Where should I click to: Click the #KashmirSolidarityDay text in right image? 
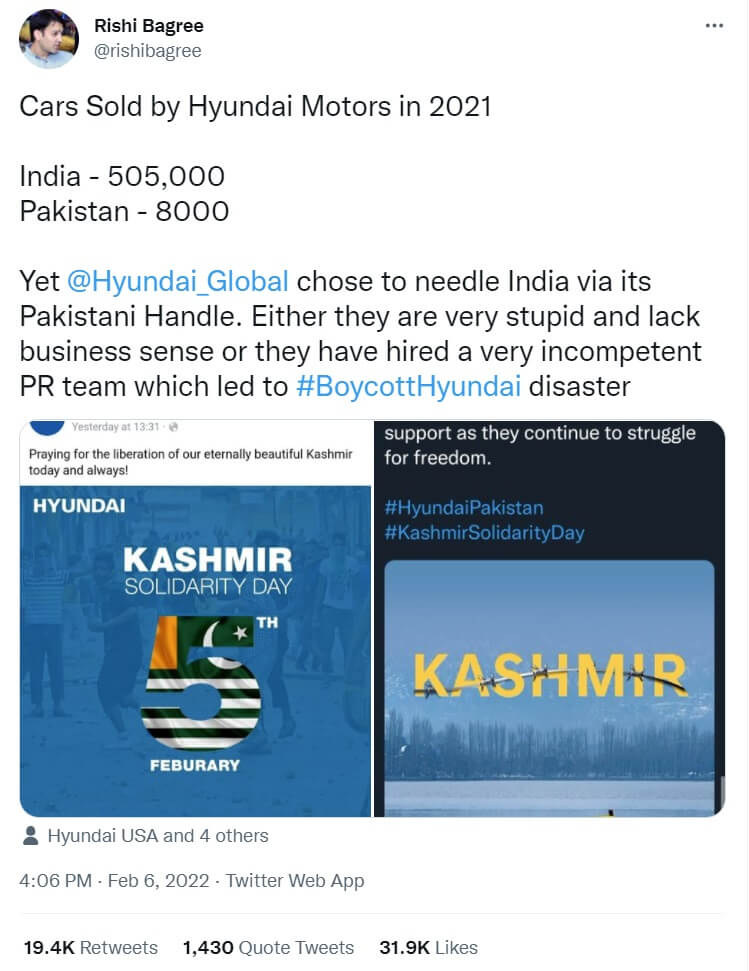(483, 533)
